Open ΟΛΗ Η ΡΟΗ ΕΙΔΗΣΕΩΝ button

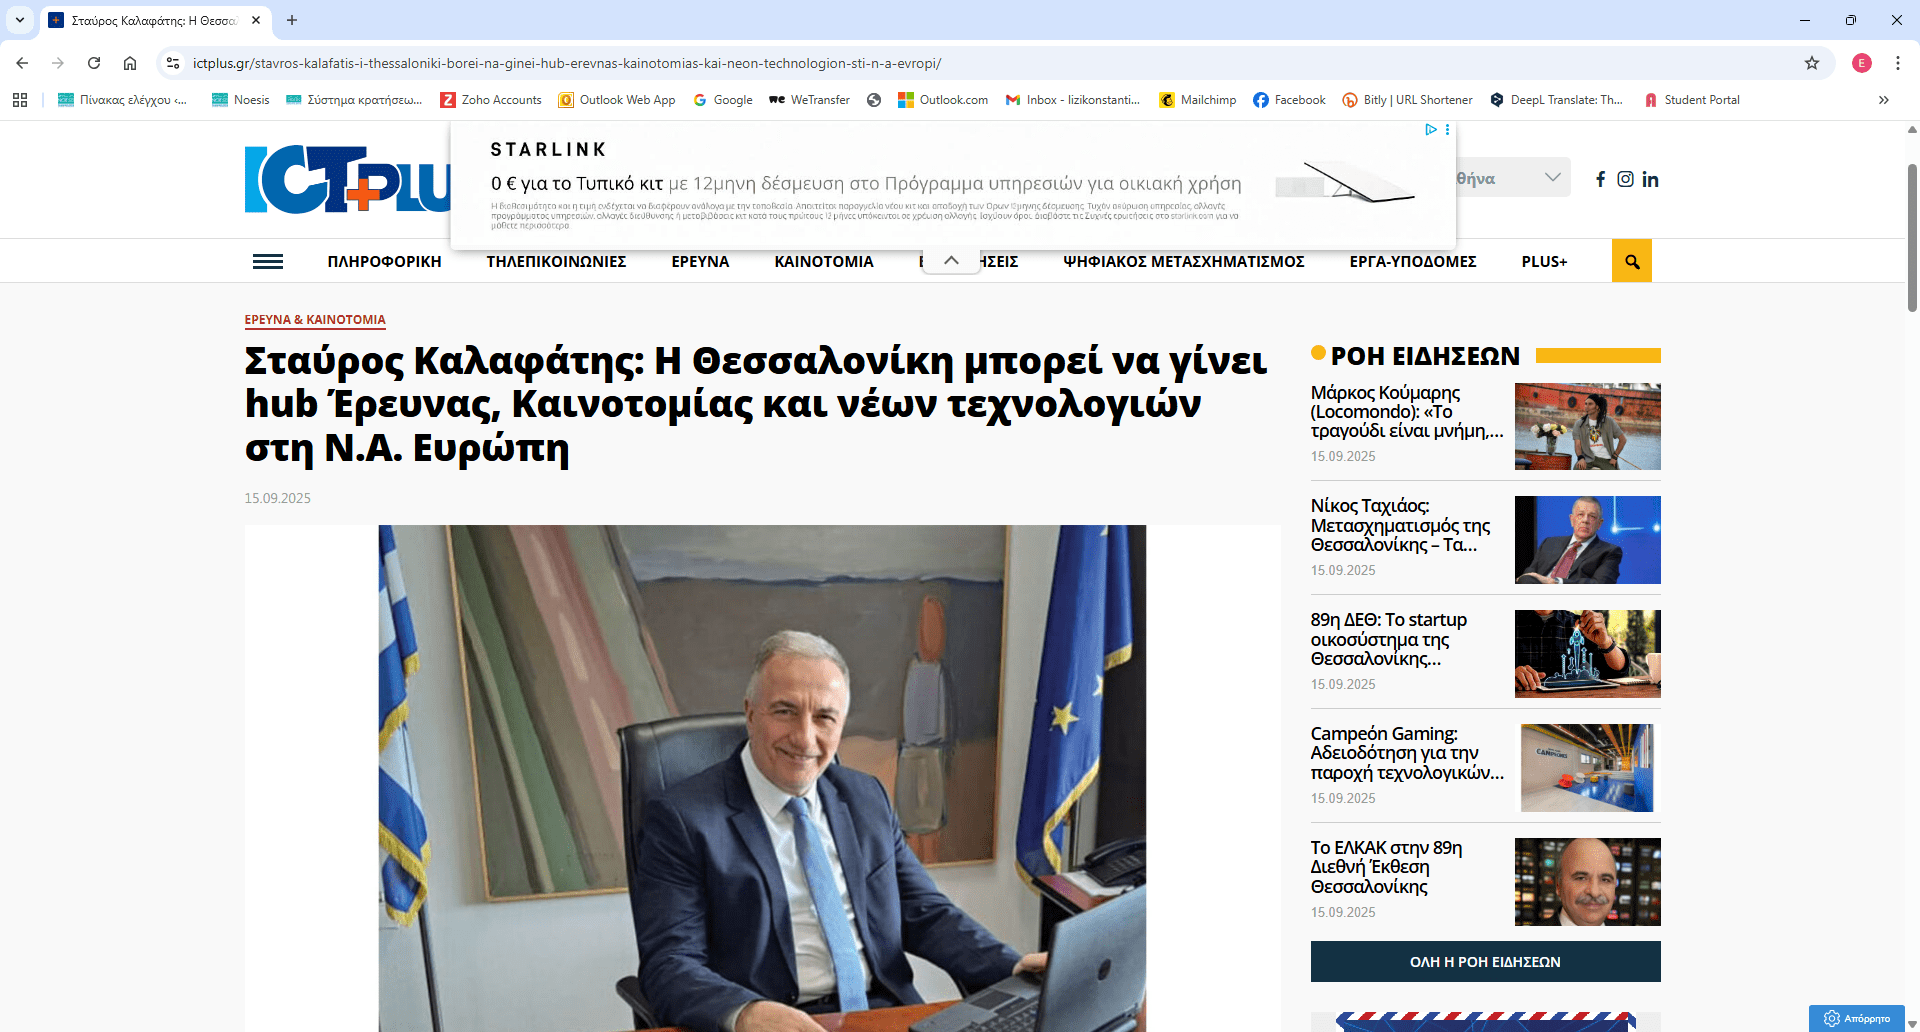click(x=1485, y=961)
